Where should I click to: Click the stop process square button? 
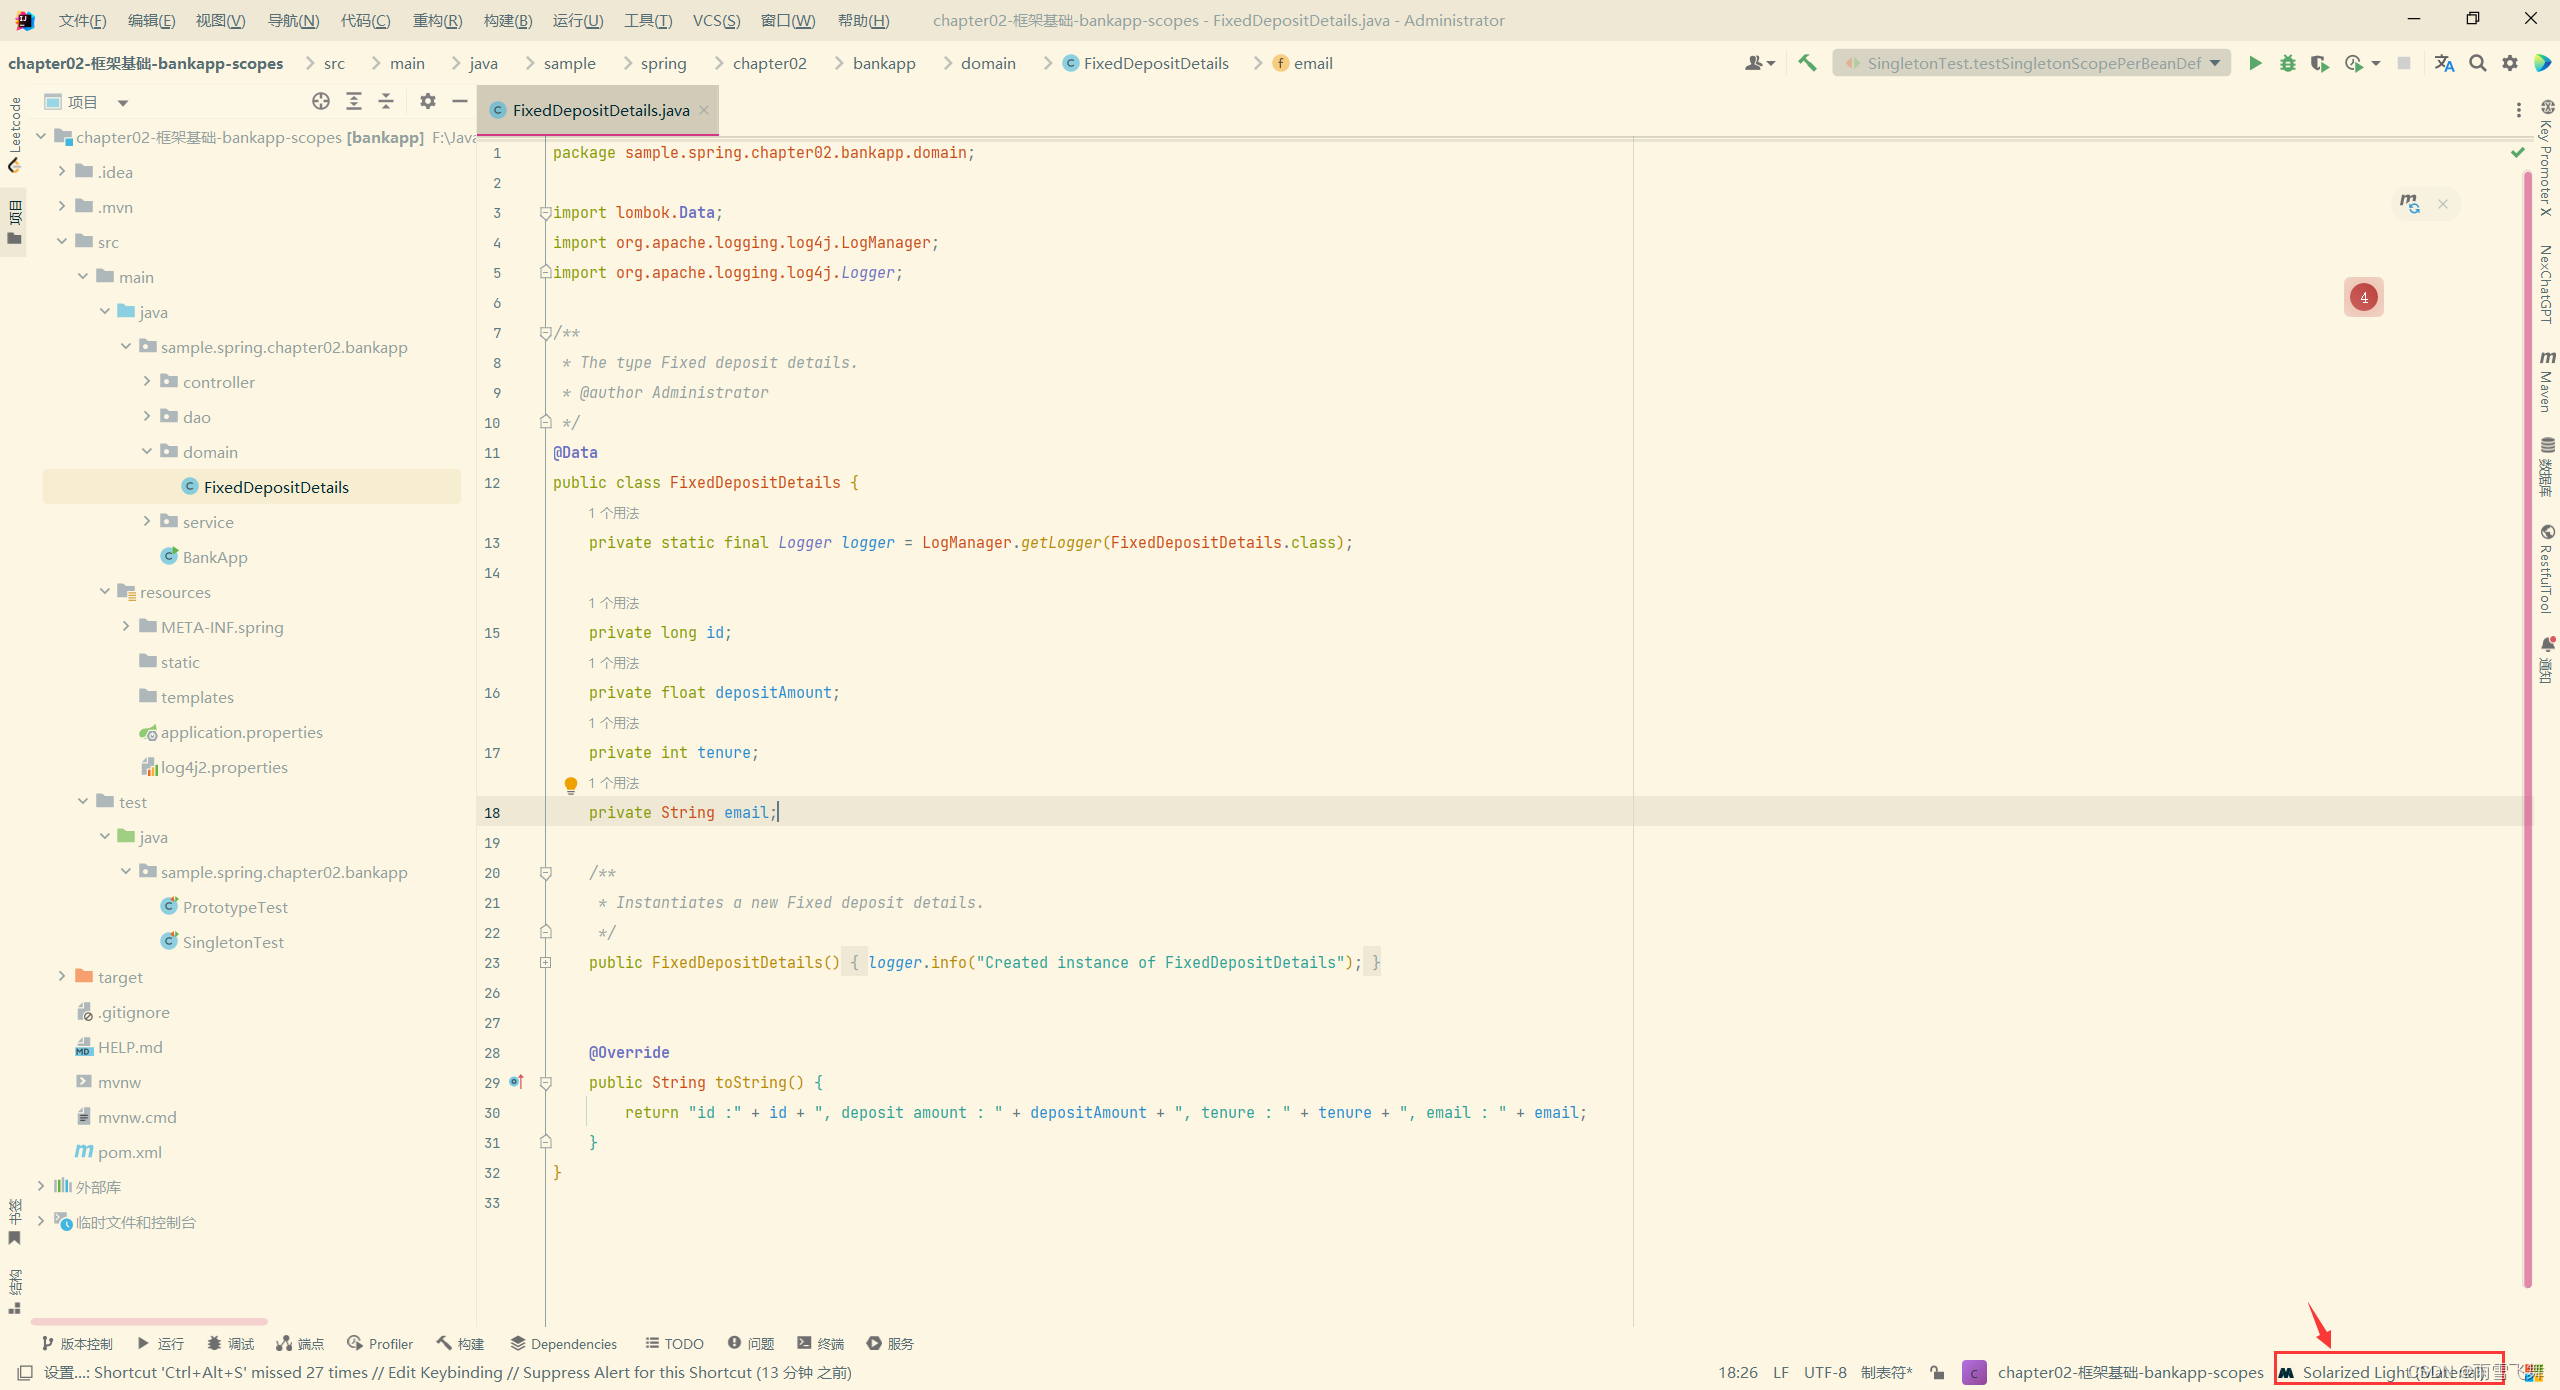click(x=2404, y=63)
